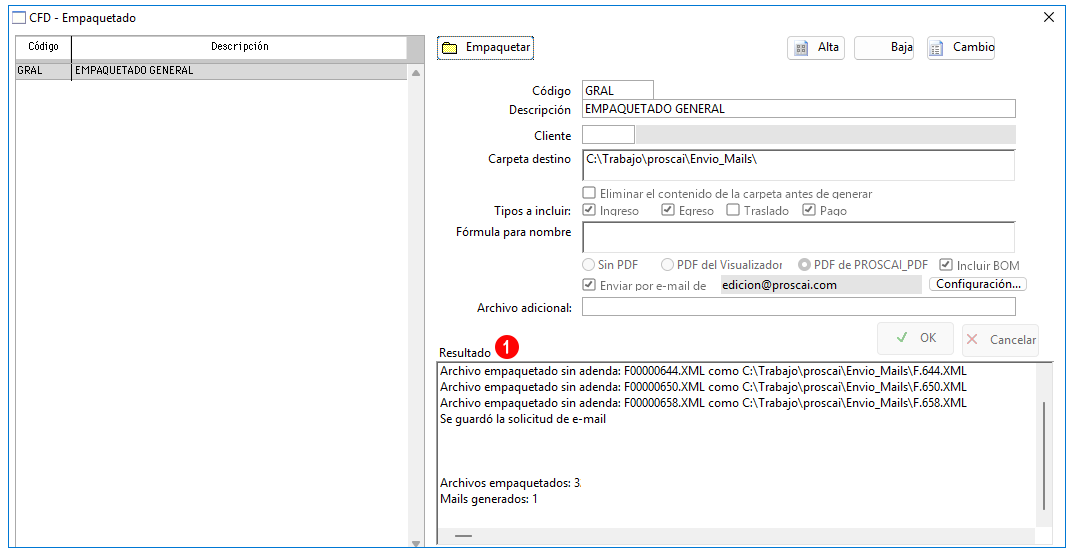This screenshot has width=1075, height=552.
Task: Click the yellow folder icon on Empaquetar
Action: click(449, 48)
